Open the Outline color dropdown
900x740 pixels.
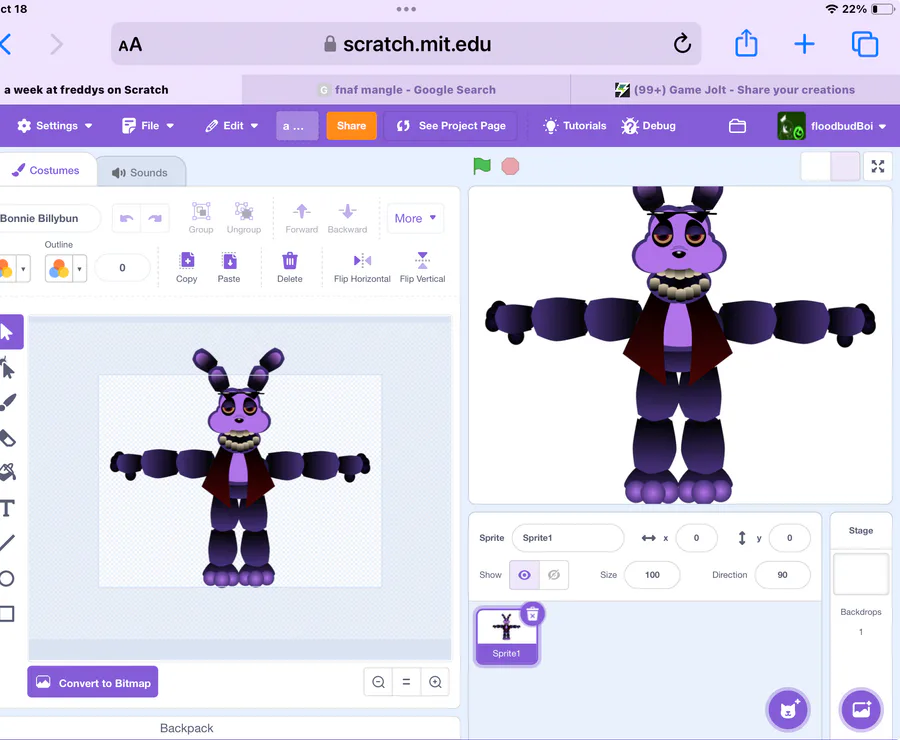pos(66,268)
